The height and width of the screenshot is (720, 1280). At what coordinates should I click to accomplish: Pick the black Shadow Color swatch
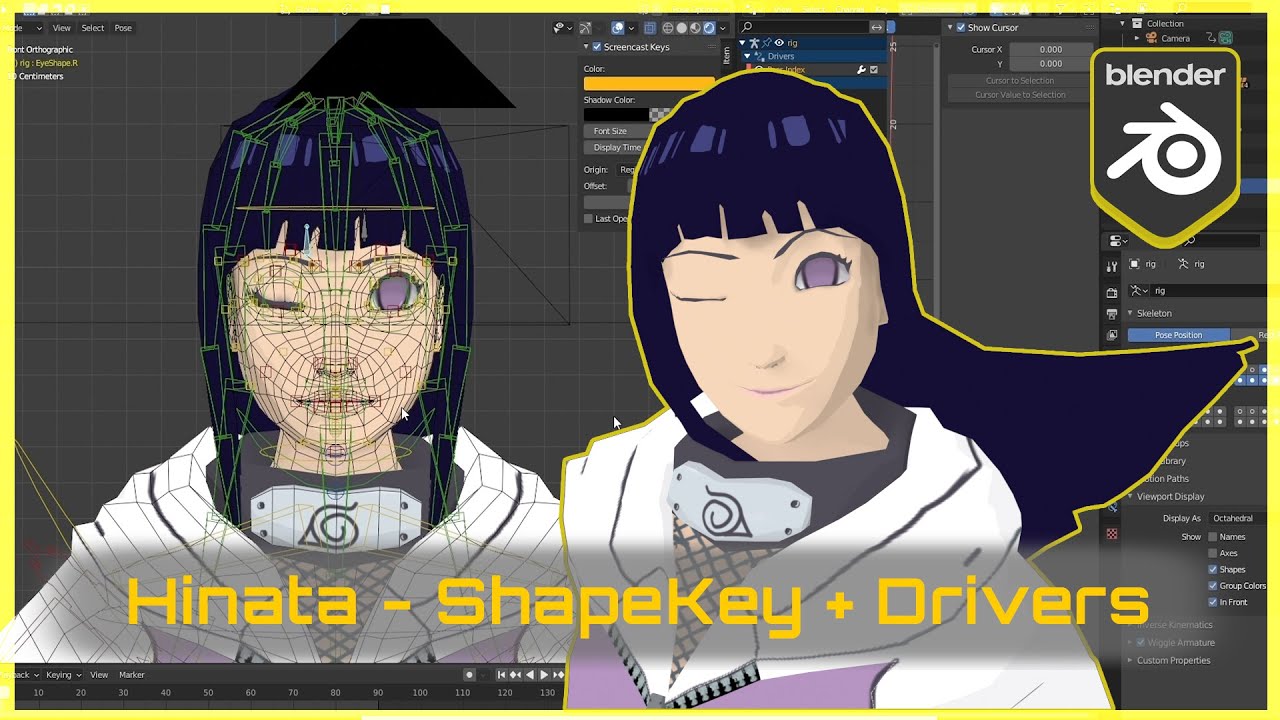tap(616, 115)
